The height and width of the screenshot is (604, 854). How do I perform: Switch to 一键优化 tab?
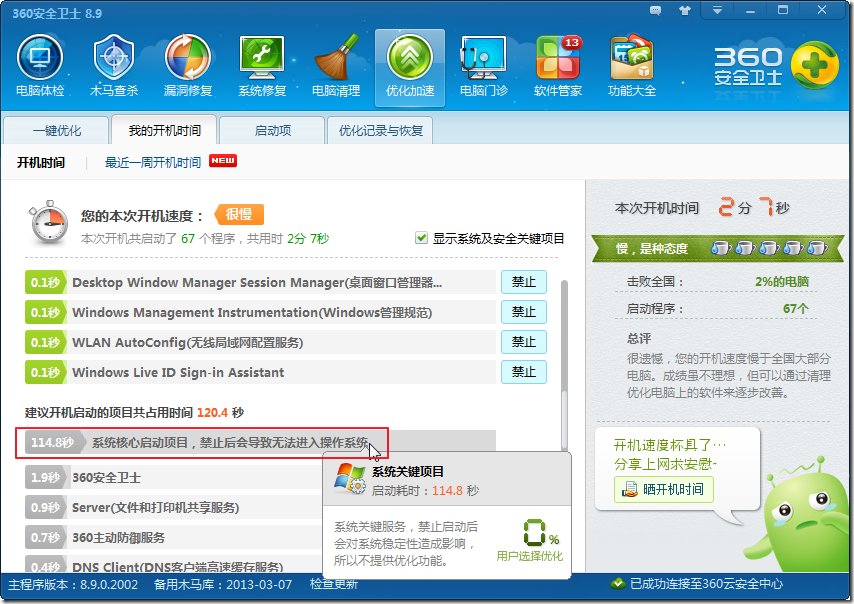[x=56, y=131]
